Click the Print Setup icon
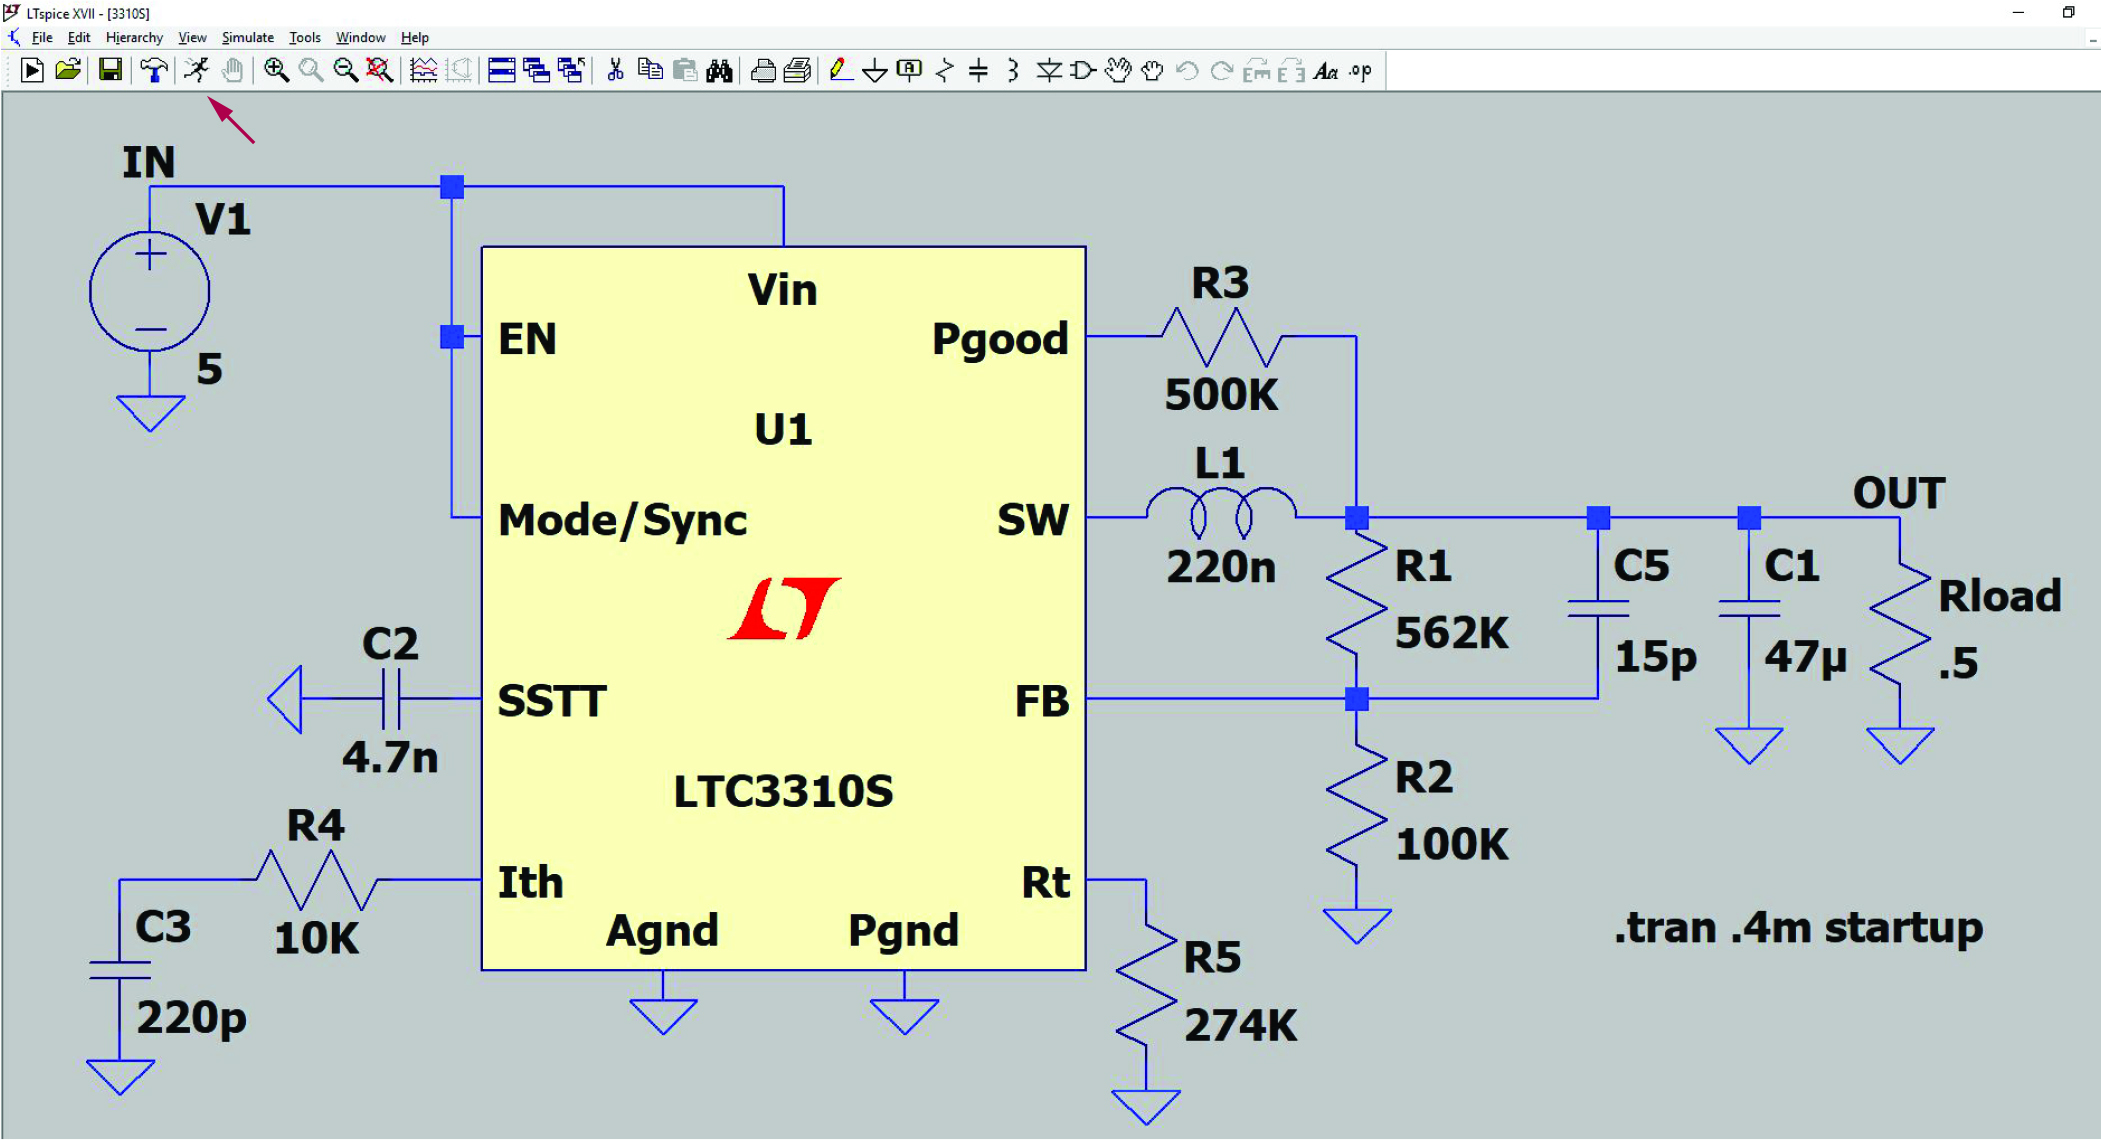 coord(763,70)
